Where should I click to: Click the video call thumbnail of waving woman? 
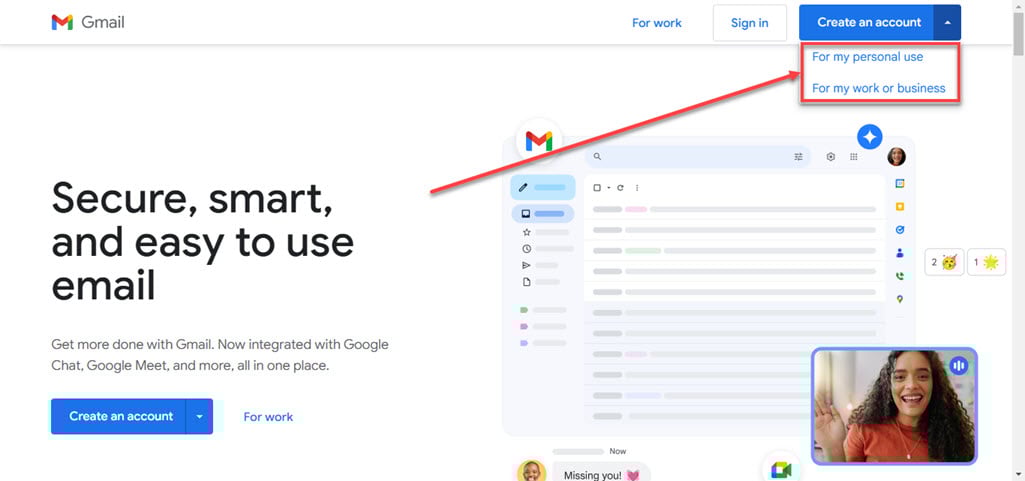point(893,406)
